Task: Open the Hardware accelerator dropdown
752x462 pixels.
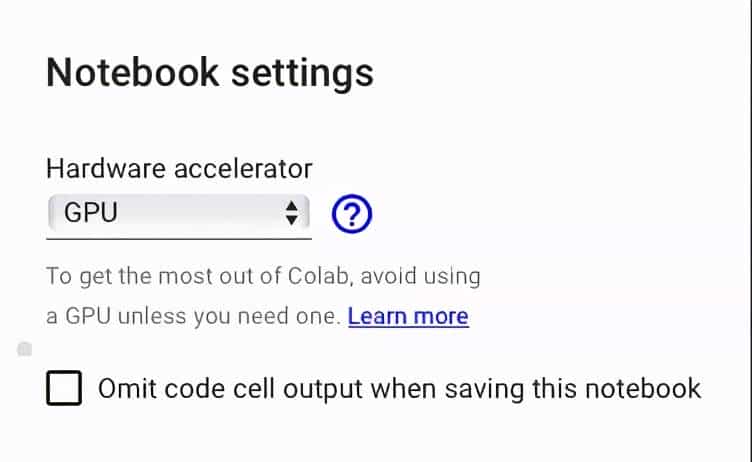Action: 178,212
